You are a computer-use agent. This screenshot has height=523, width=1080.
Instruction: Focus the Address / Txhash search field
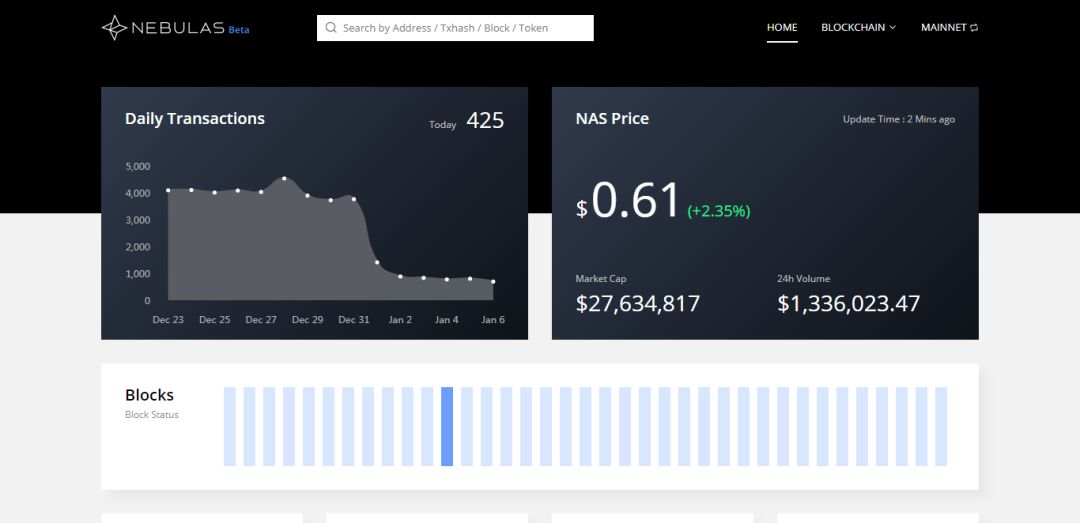455,28
